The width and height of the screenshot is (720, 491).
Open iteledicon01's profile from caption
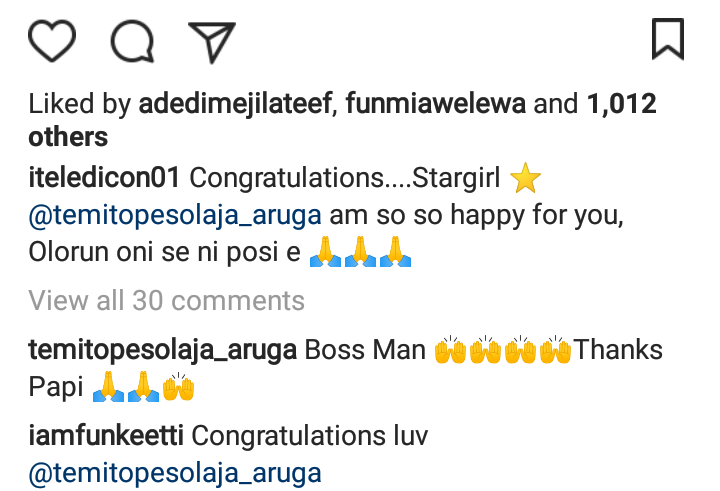pos(104,179)
